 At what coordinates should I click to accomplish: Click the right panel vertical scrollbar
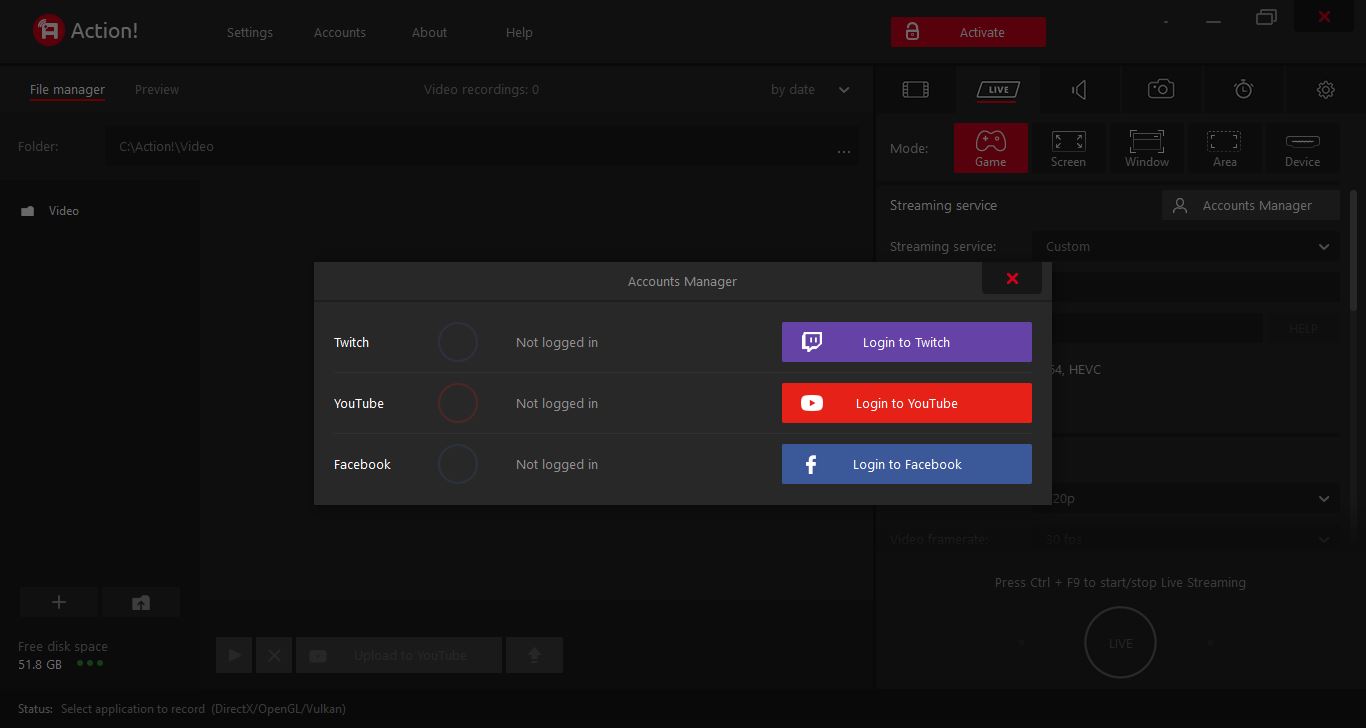point(1353,250)
